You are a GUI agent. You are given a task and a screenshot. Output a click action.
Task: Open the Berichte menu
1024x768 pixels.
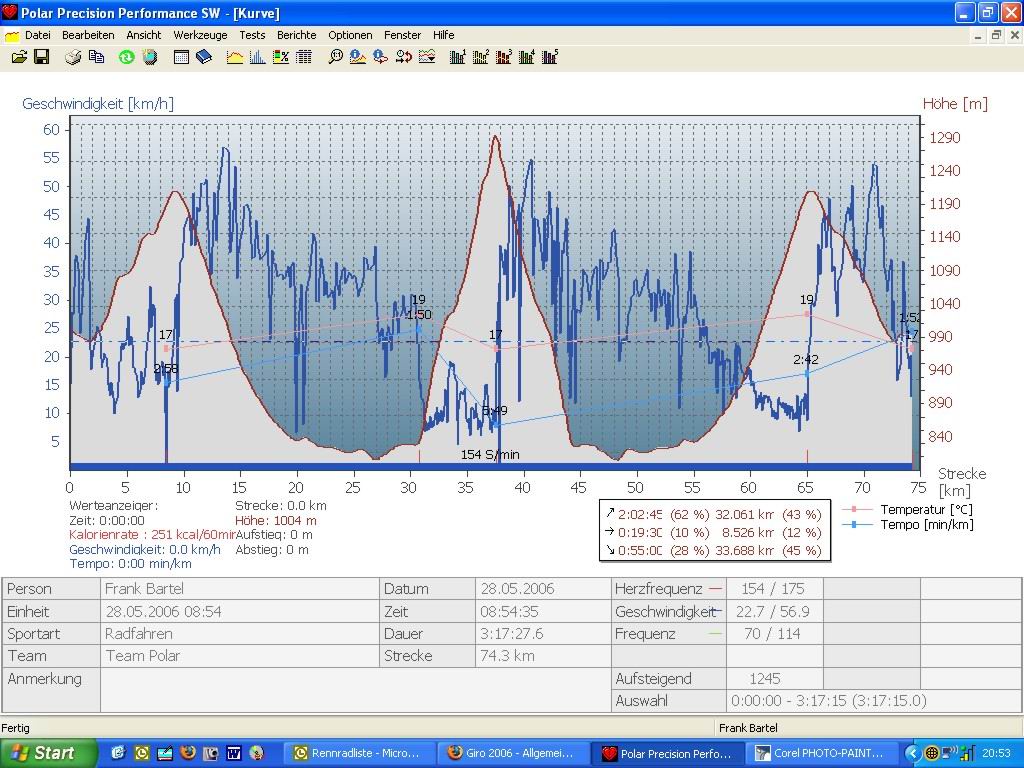click(x=296, y=35)
